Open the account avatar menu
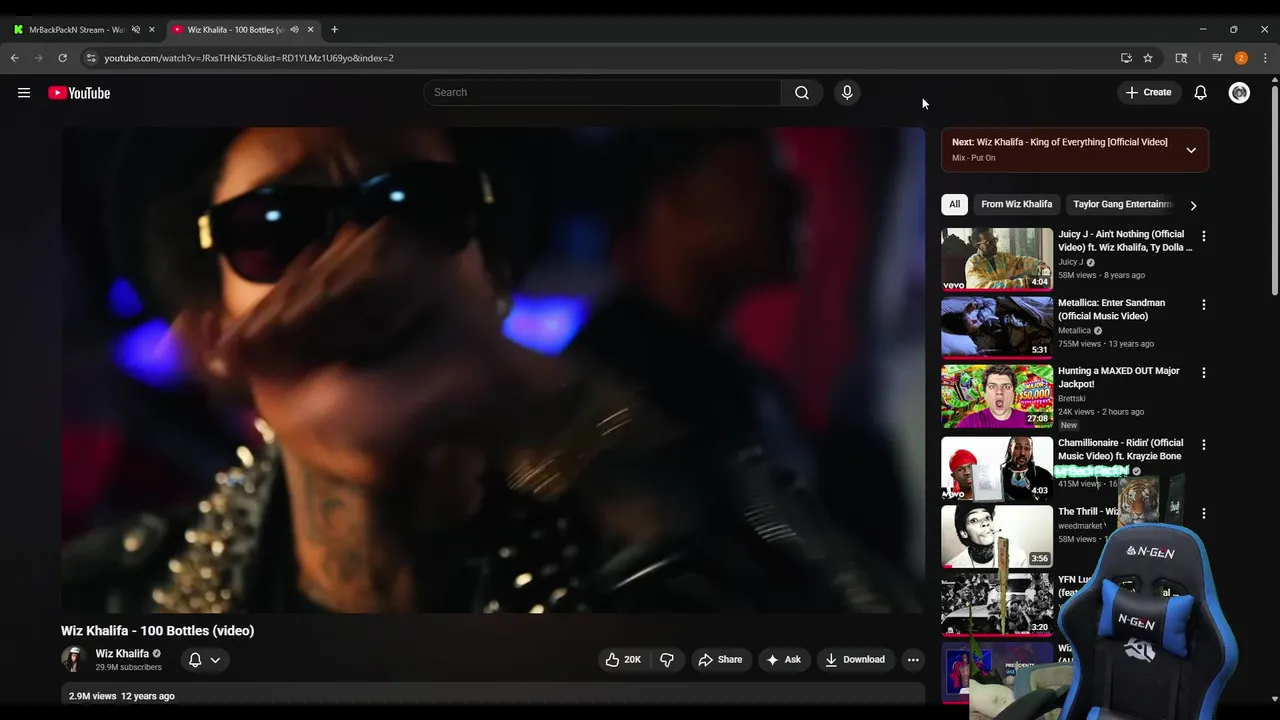1280x720 pixels. [1239, 93]
